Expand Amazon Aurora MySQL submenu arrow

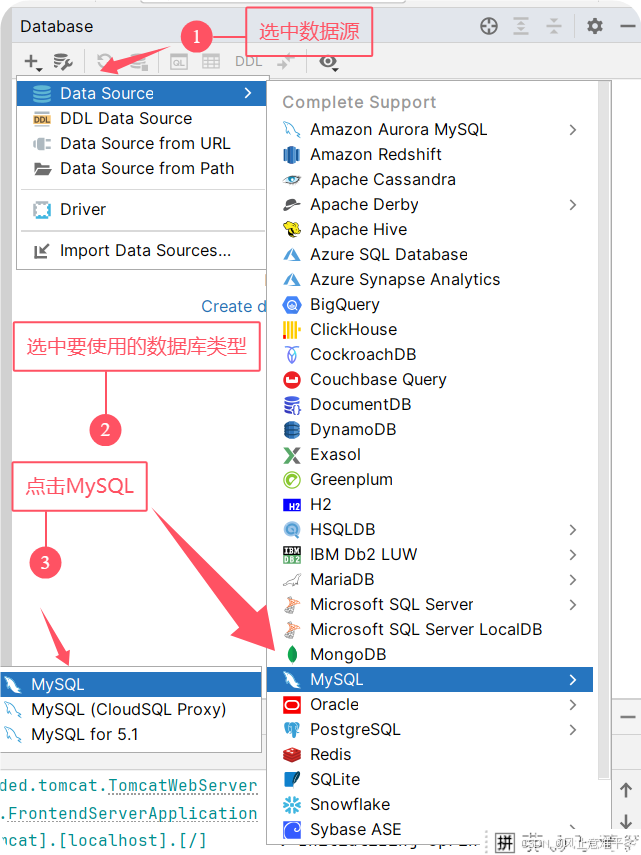pos(572,130)
